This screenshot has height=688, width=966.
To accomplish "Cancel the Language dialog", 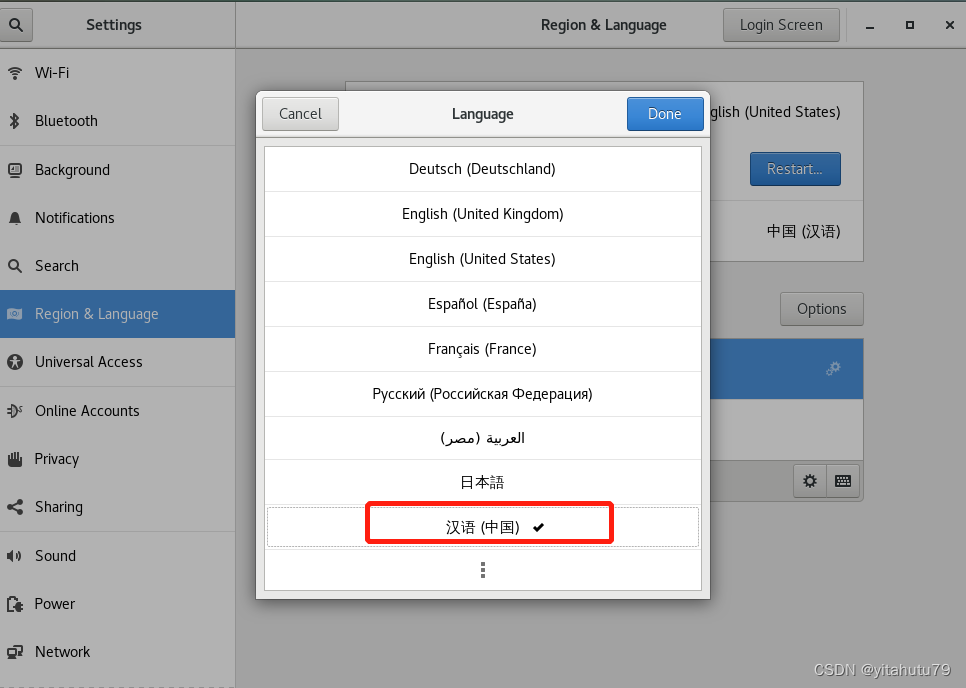I will tap(300, 114).
